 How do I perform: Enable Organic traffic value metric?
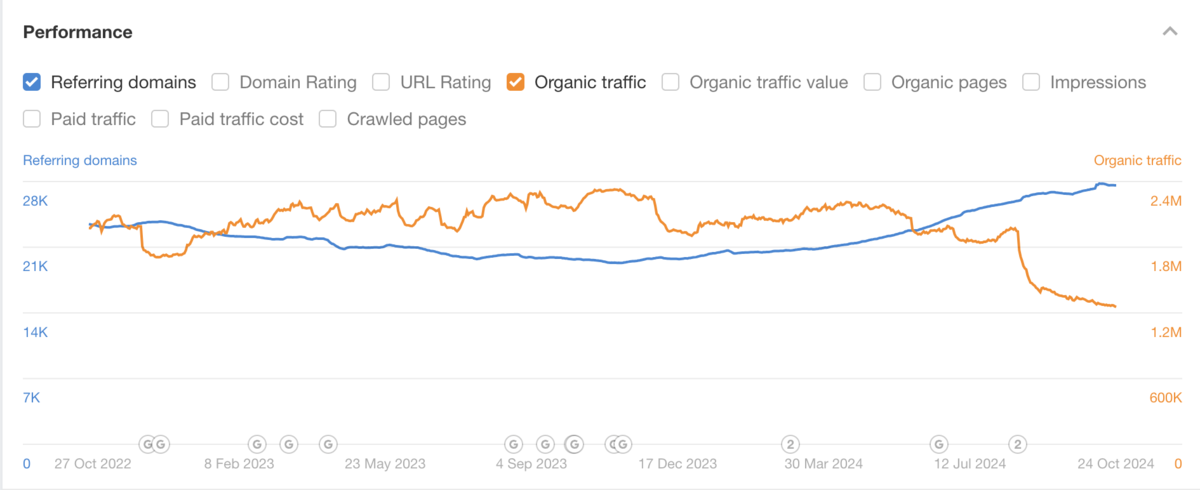[x=671, y=82]
